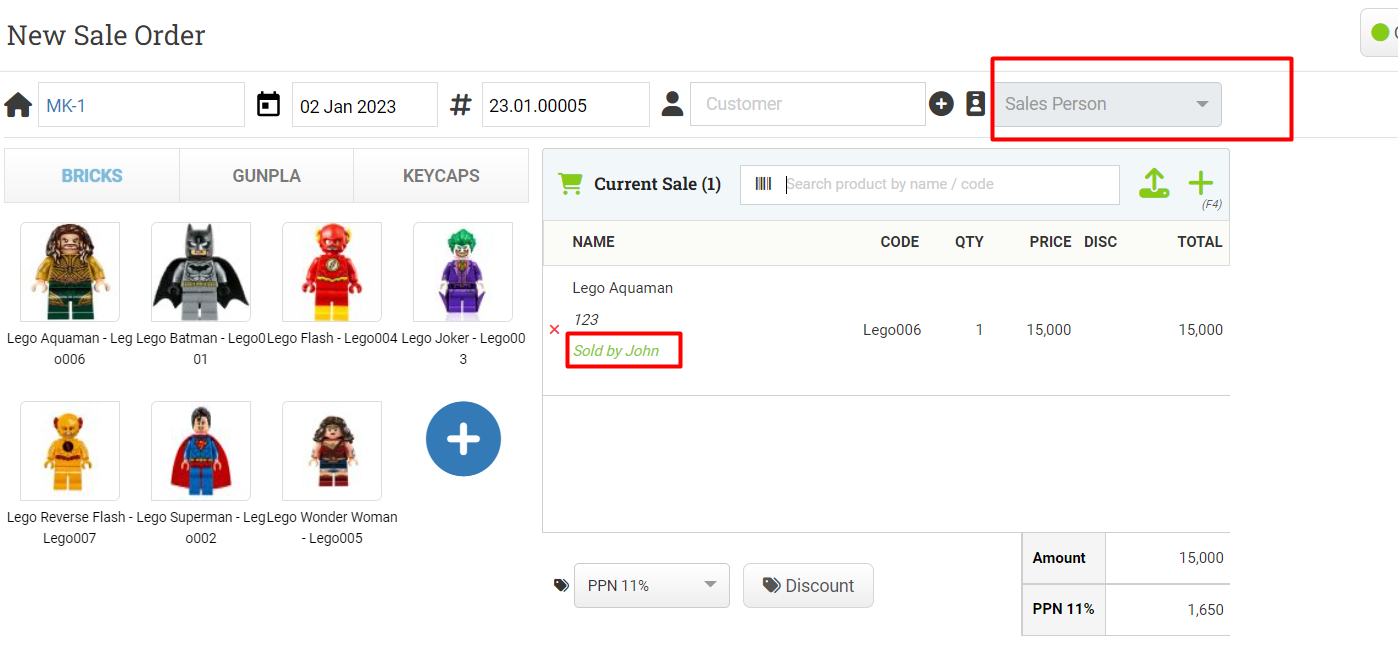Click the PPN 11% amount 1,650
Screen dimensions: 1398x646
(1205, 610)
